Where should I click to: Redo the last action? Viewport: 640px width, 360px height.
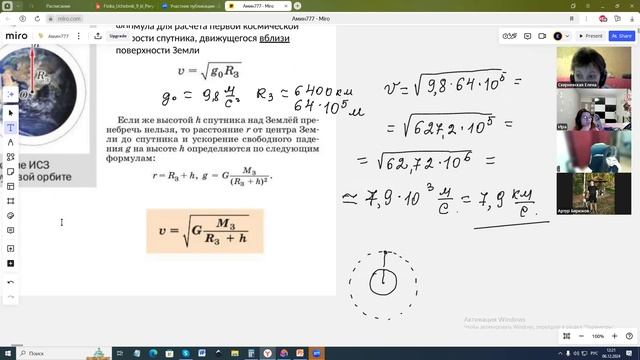(x=11, y=297)
